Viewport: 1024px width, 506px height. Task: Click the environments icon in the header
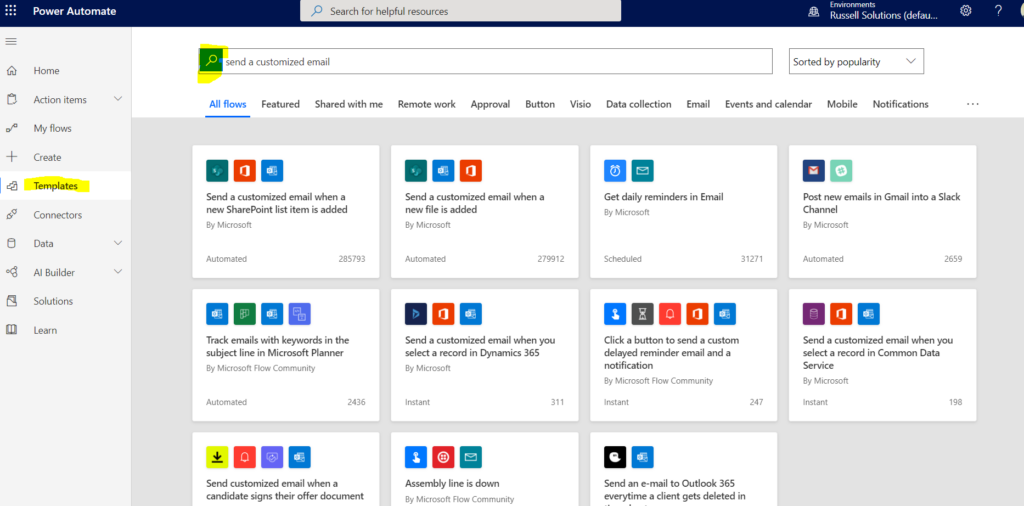point(814,11)
